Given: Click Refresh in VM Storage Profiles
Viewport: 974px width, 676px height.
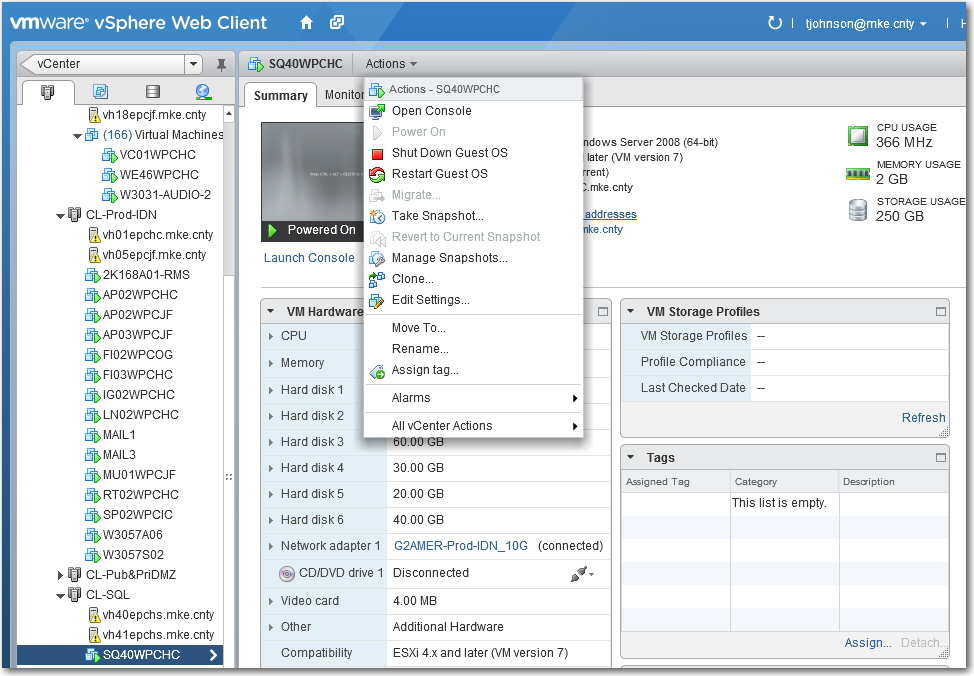Looking at the screenshot, I should pos(923,418).
